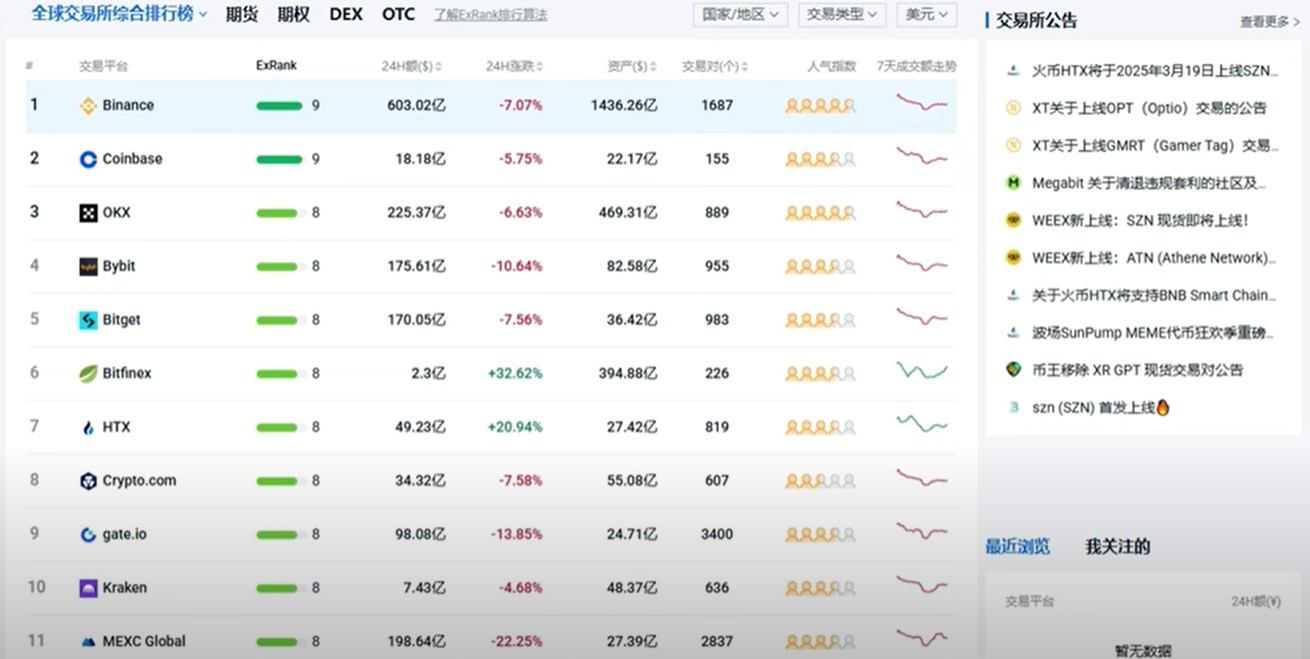Click icon beside XT关于上线OPT announcement
Screen dimensions: 1310x659
tap(1013, 108)
